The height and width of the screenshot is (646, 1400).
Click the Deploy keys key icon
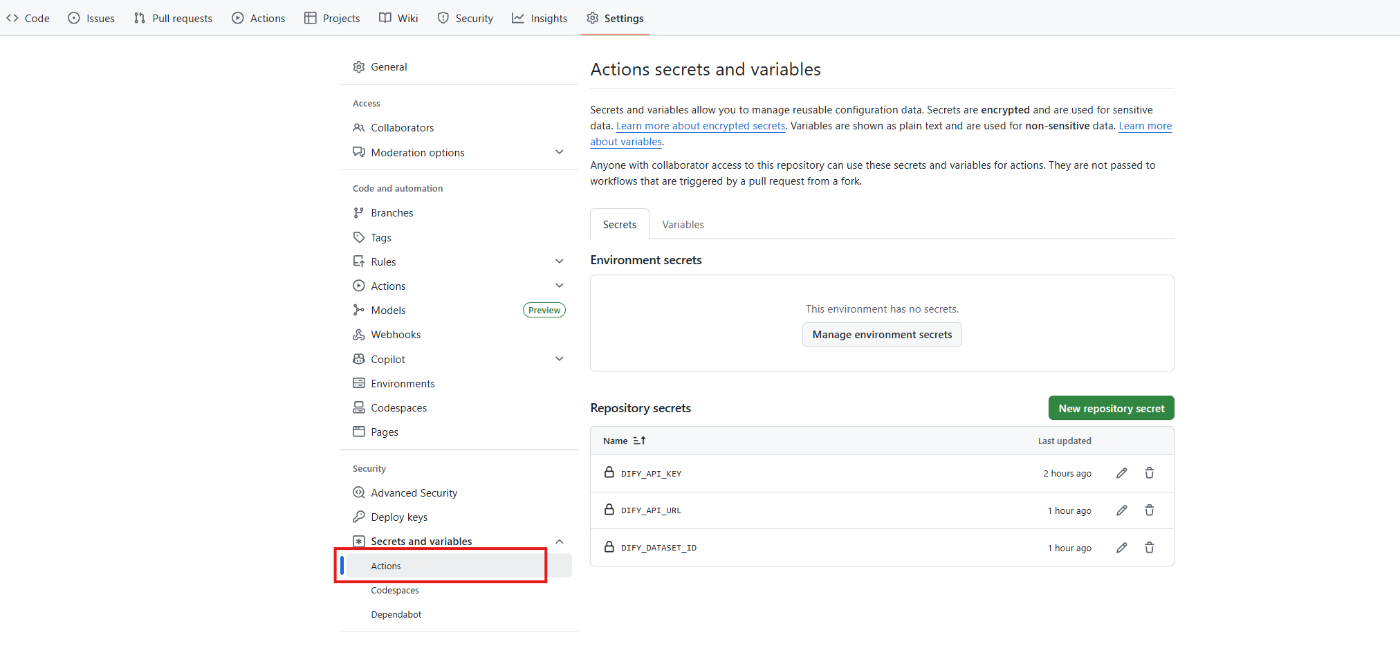(x=359, y=517)
